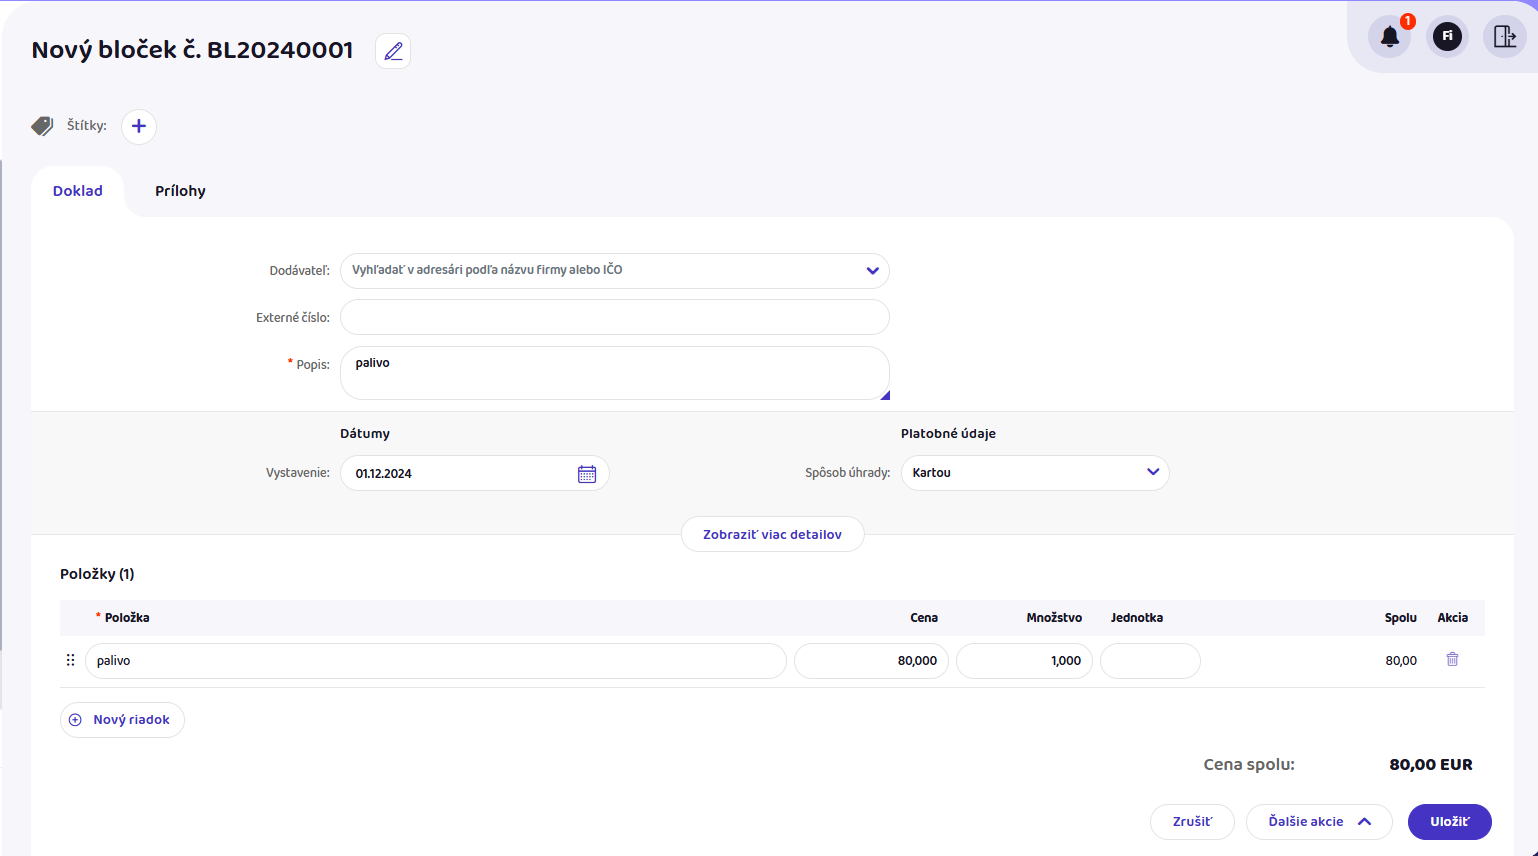Click the Cena field showing 80,000
The height and width of the screenshot is (856, 1538).
coord(871,661)
